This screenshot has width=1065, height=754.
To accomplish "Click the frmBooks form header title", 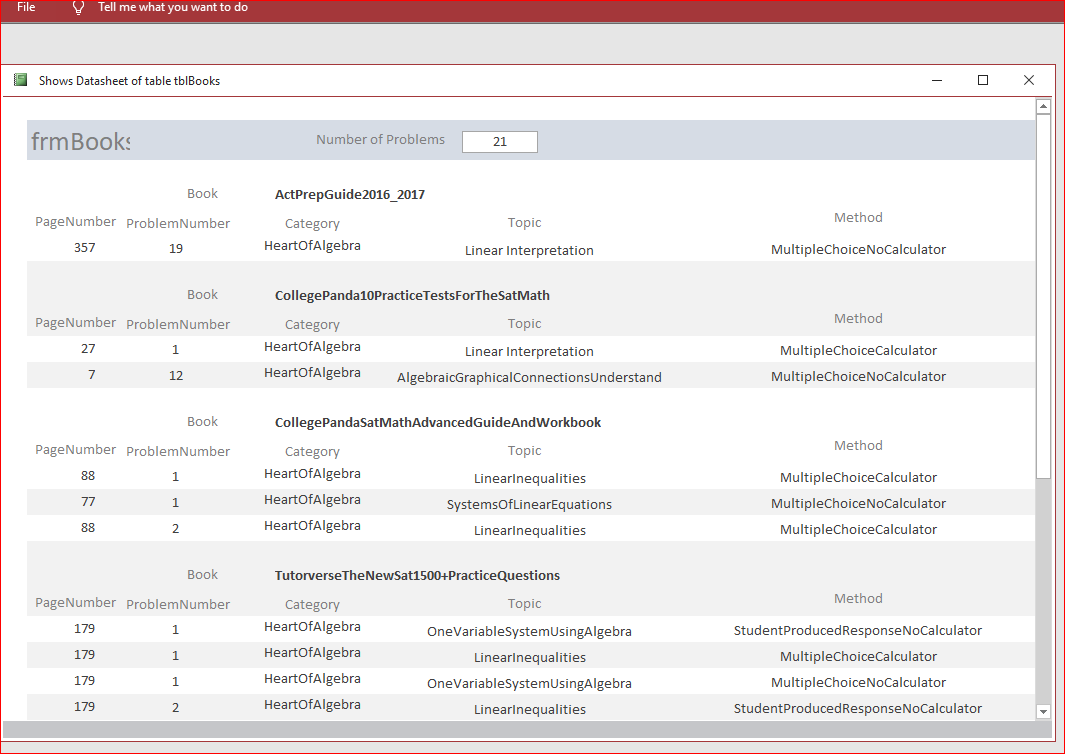I will coord(80,141).
